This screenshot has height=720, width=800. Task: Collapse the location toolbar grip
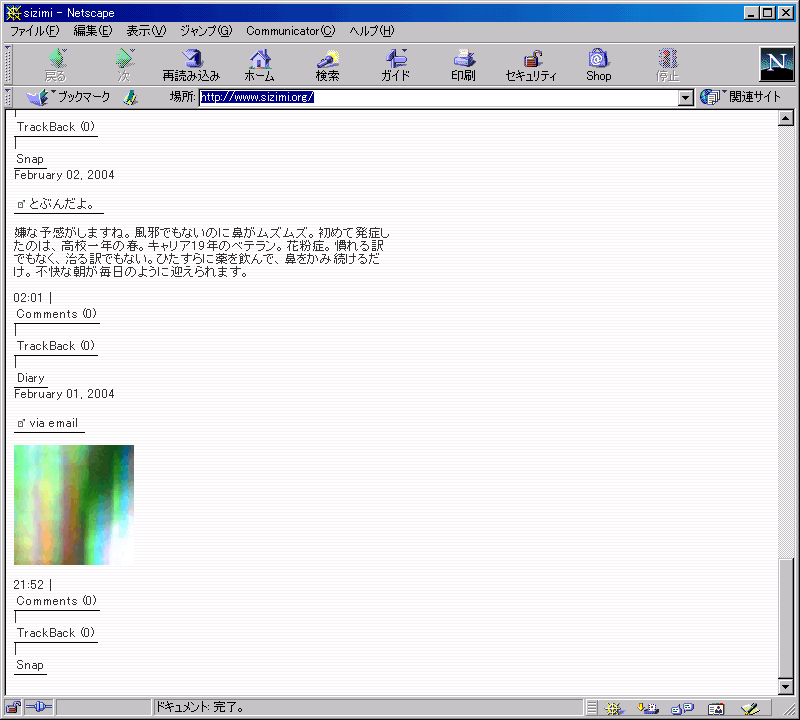(x=8, y=97)
